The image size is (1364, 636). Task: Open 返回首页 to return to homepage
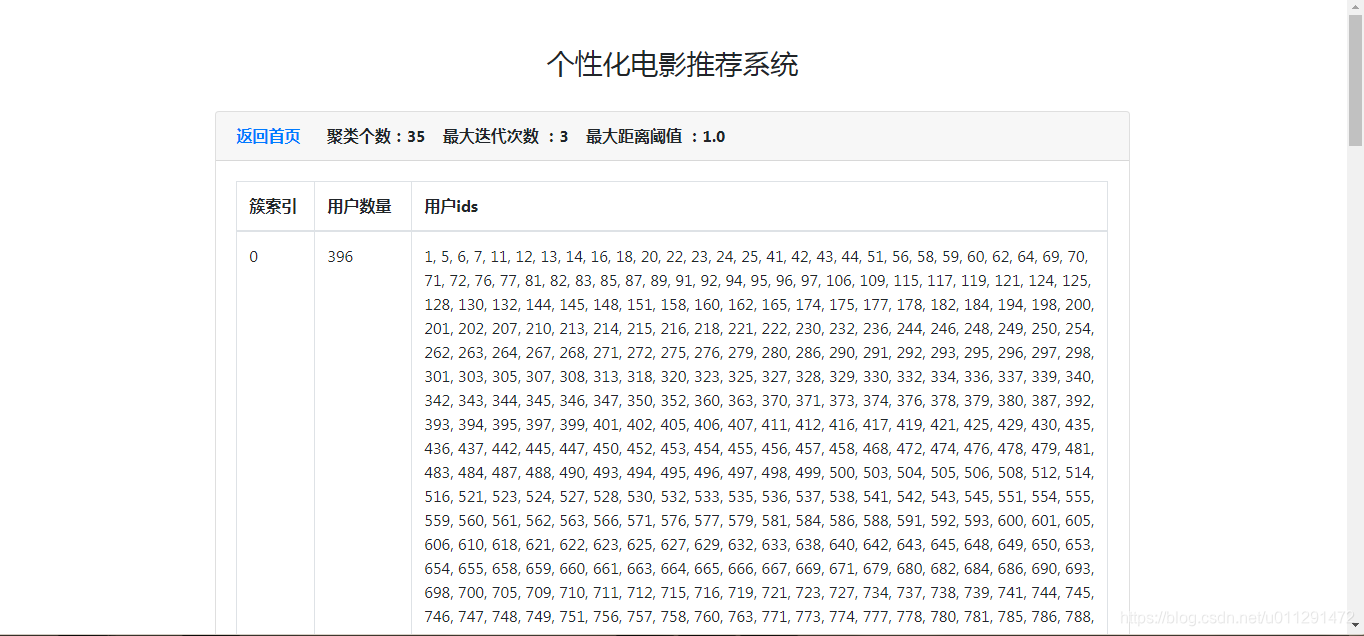[x=266, y=136]
